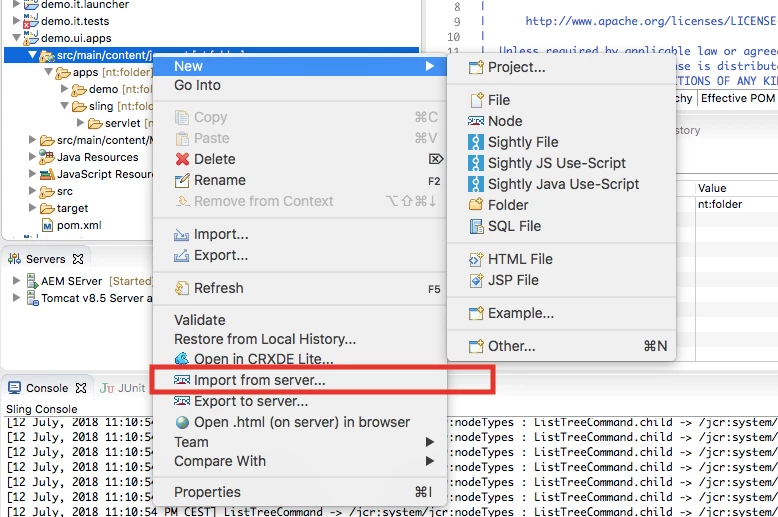Click the red Delete X icon

coord(182,159)
